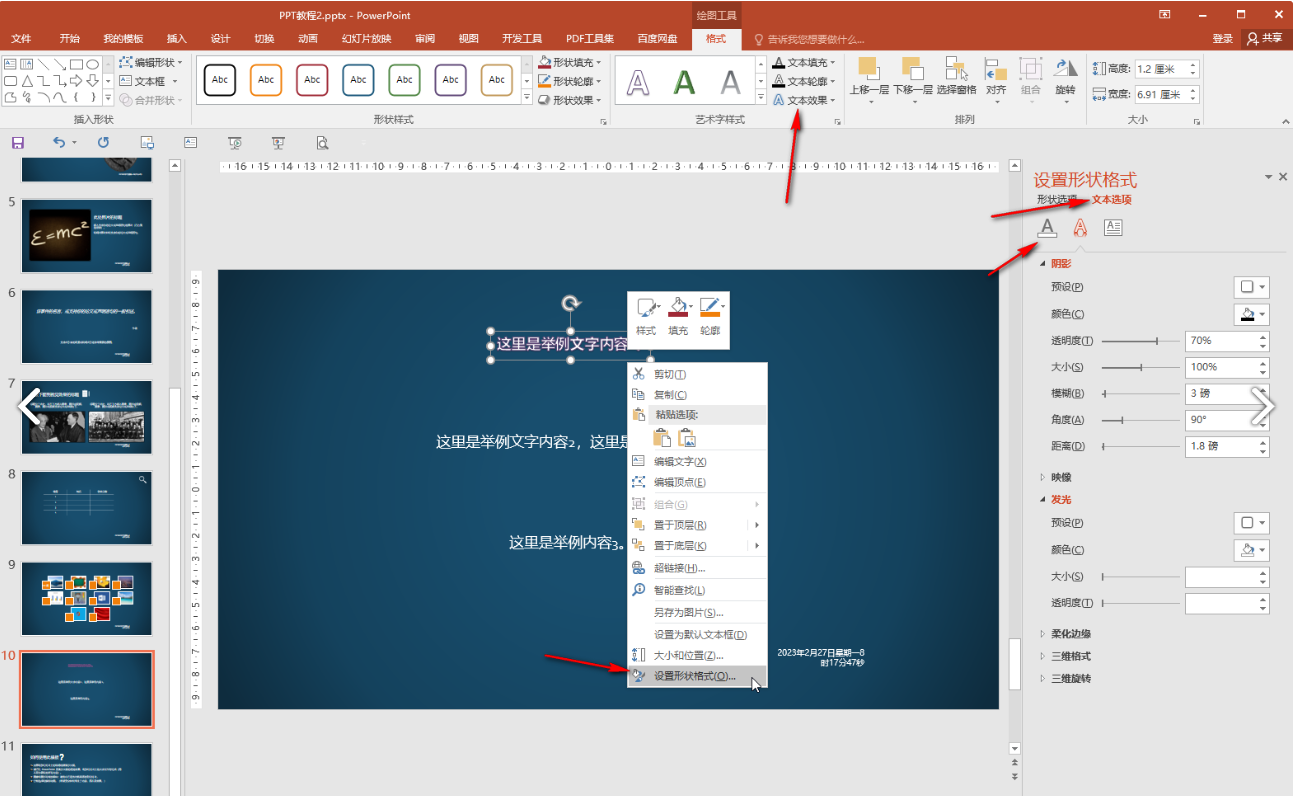Open shadow 预设 preset dropdown
The height and width of the screenshot is (796, 1295).
1253,287
